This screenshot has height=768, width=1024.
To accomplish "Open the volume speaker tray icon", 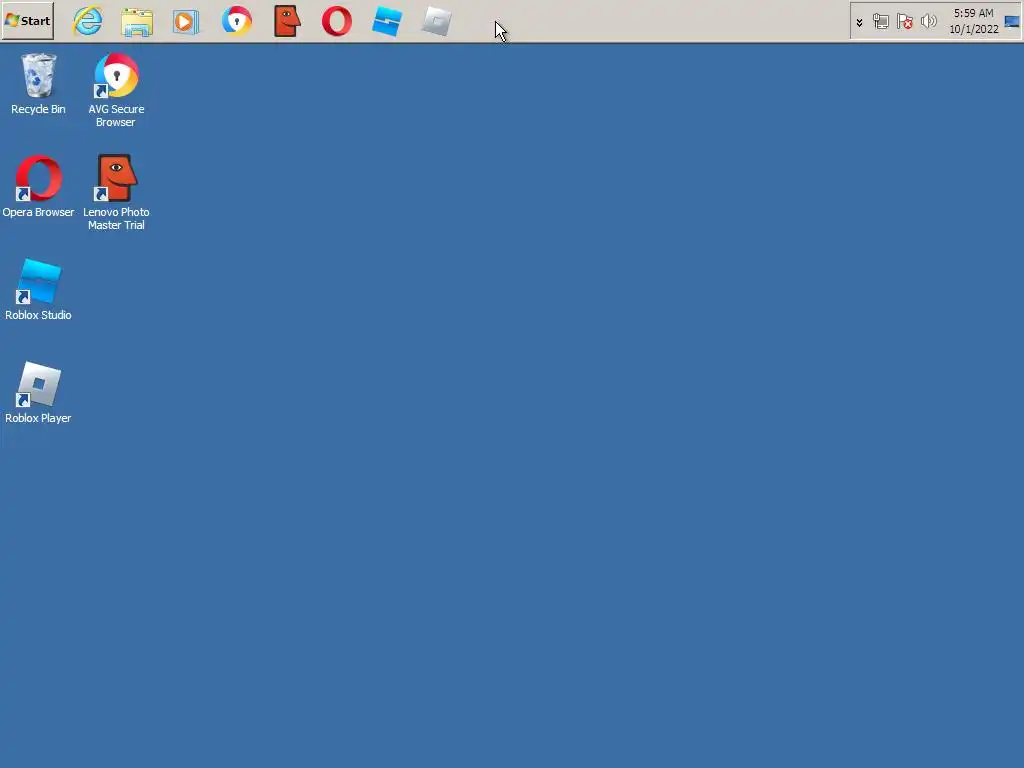I will [928, 22].
